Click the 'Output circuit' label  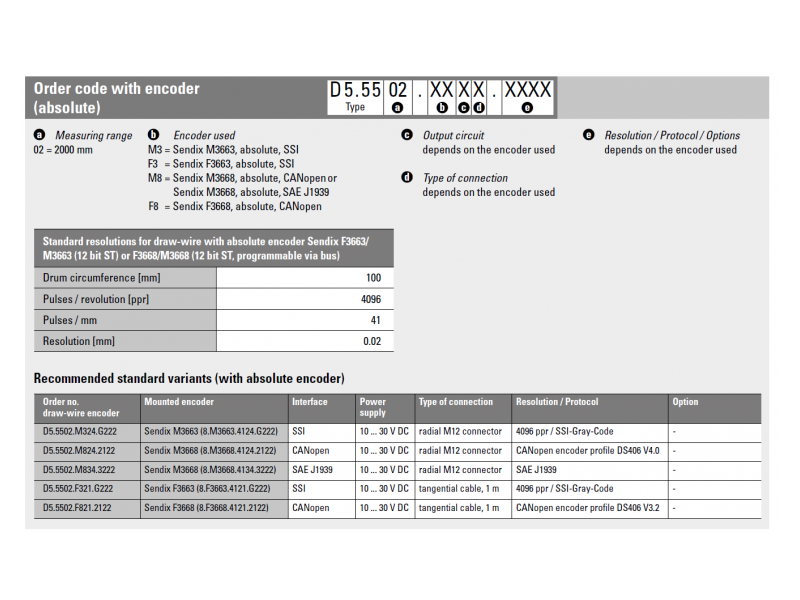coord(453,135)
